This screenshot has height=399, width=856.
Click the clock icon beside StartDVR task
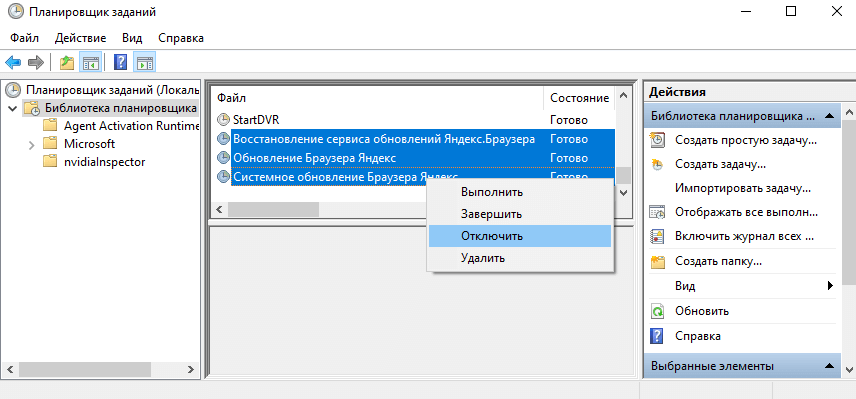point(223,120)
